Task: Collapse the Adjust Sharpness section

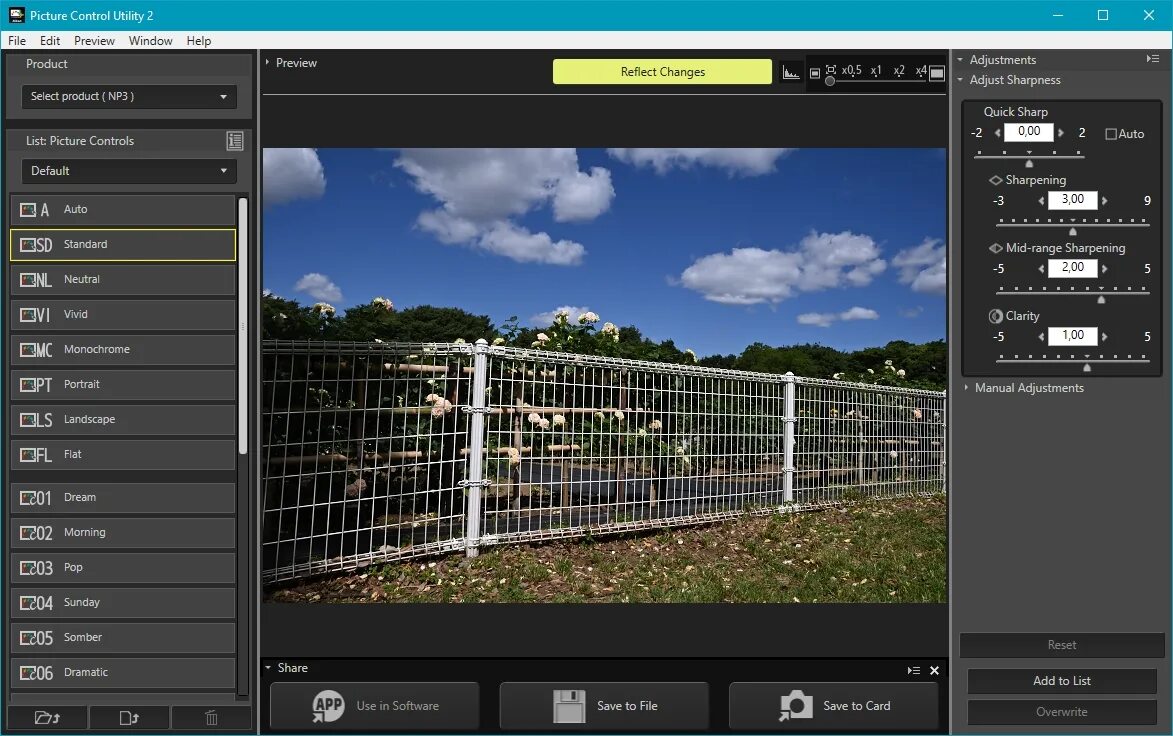Action: pyautogui.click(x=960, y=80)
